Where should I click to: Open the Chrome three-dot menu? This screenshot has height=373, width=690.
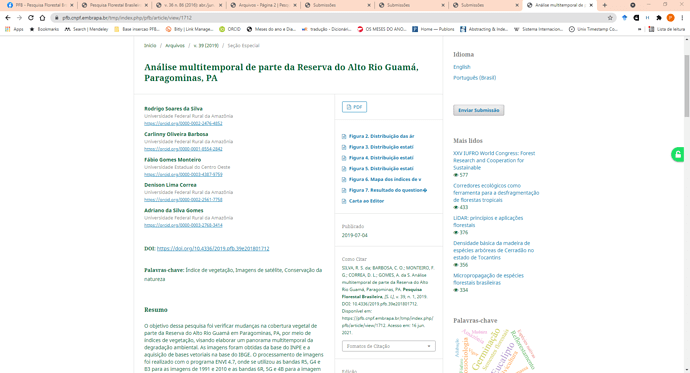click(682, 18)
